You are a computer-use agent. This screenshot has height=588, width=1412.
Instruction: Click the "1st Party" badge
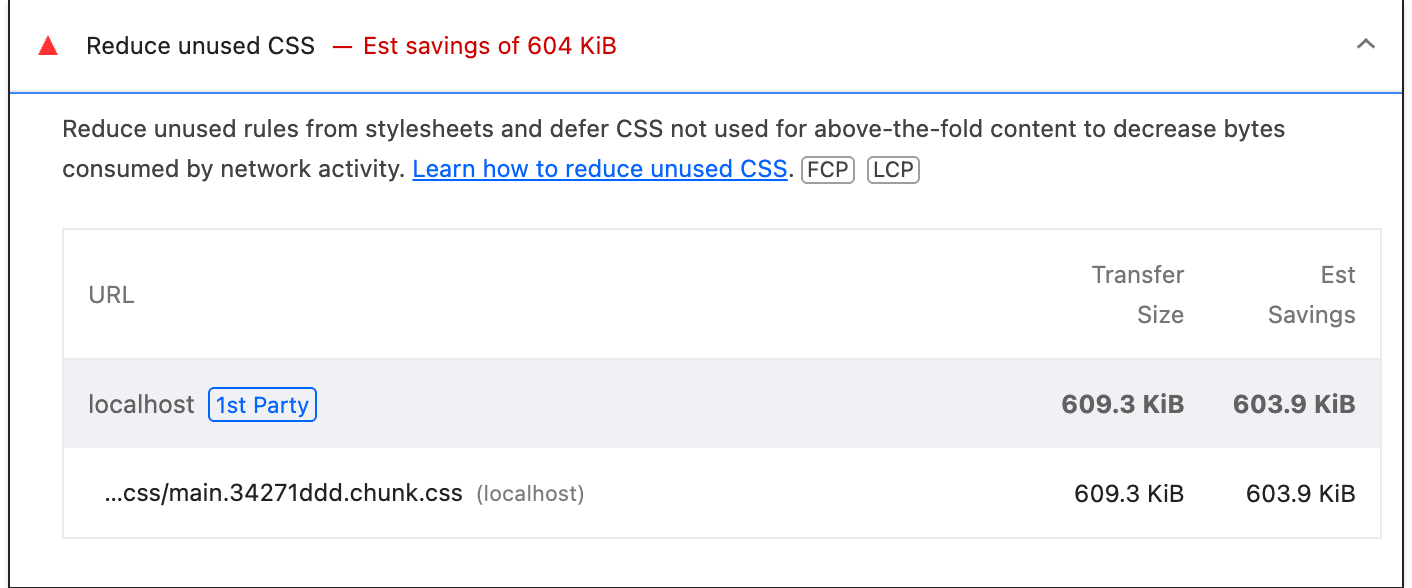click(262, 405)
